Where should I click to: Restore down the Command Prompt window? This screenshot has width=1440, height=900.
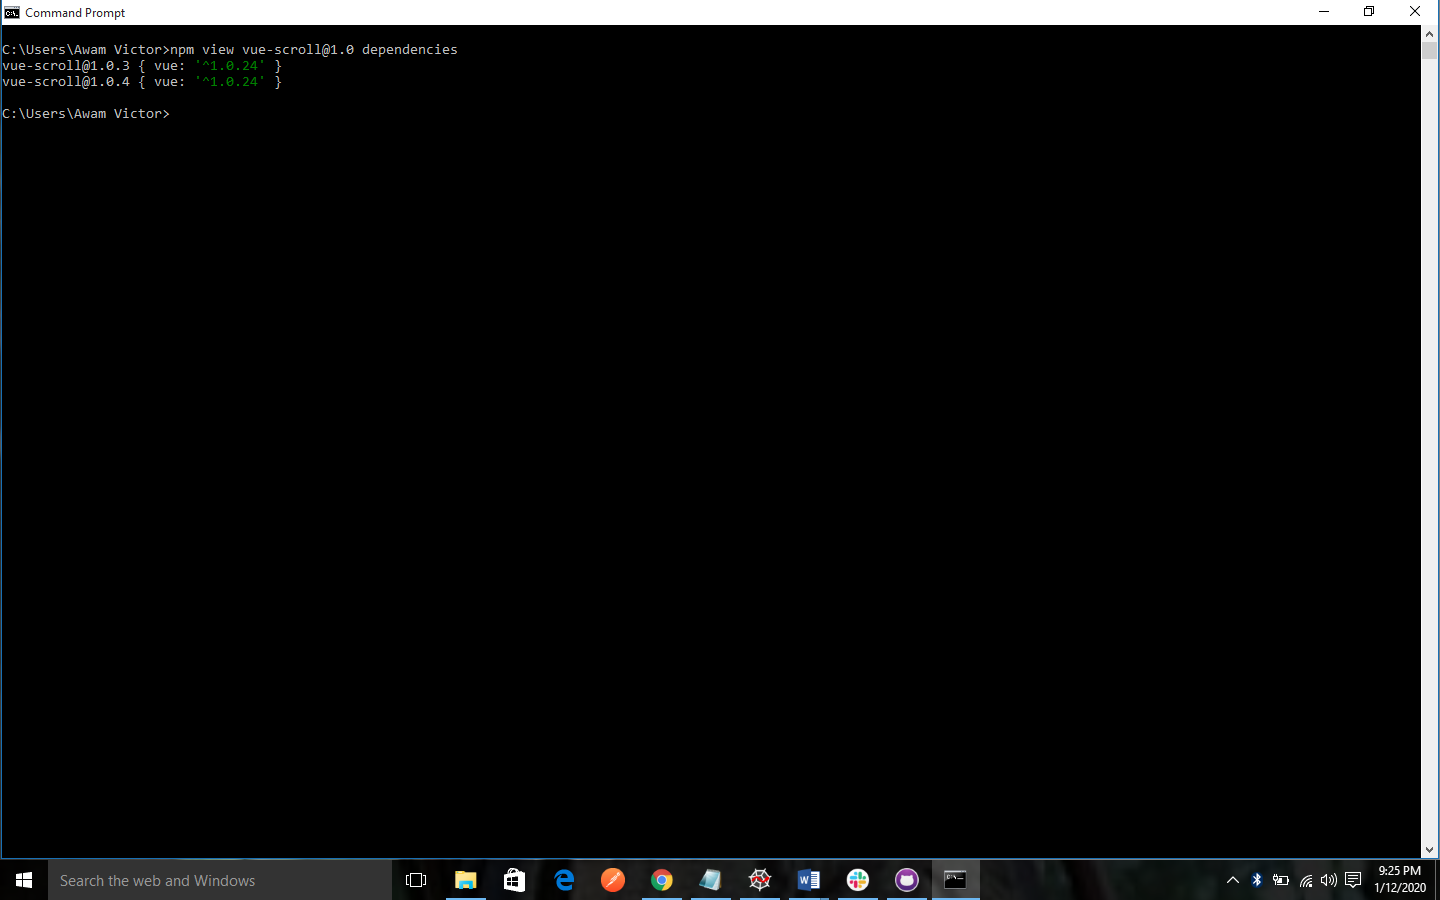point(1369,12)
